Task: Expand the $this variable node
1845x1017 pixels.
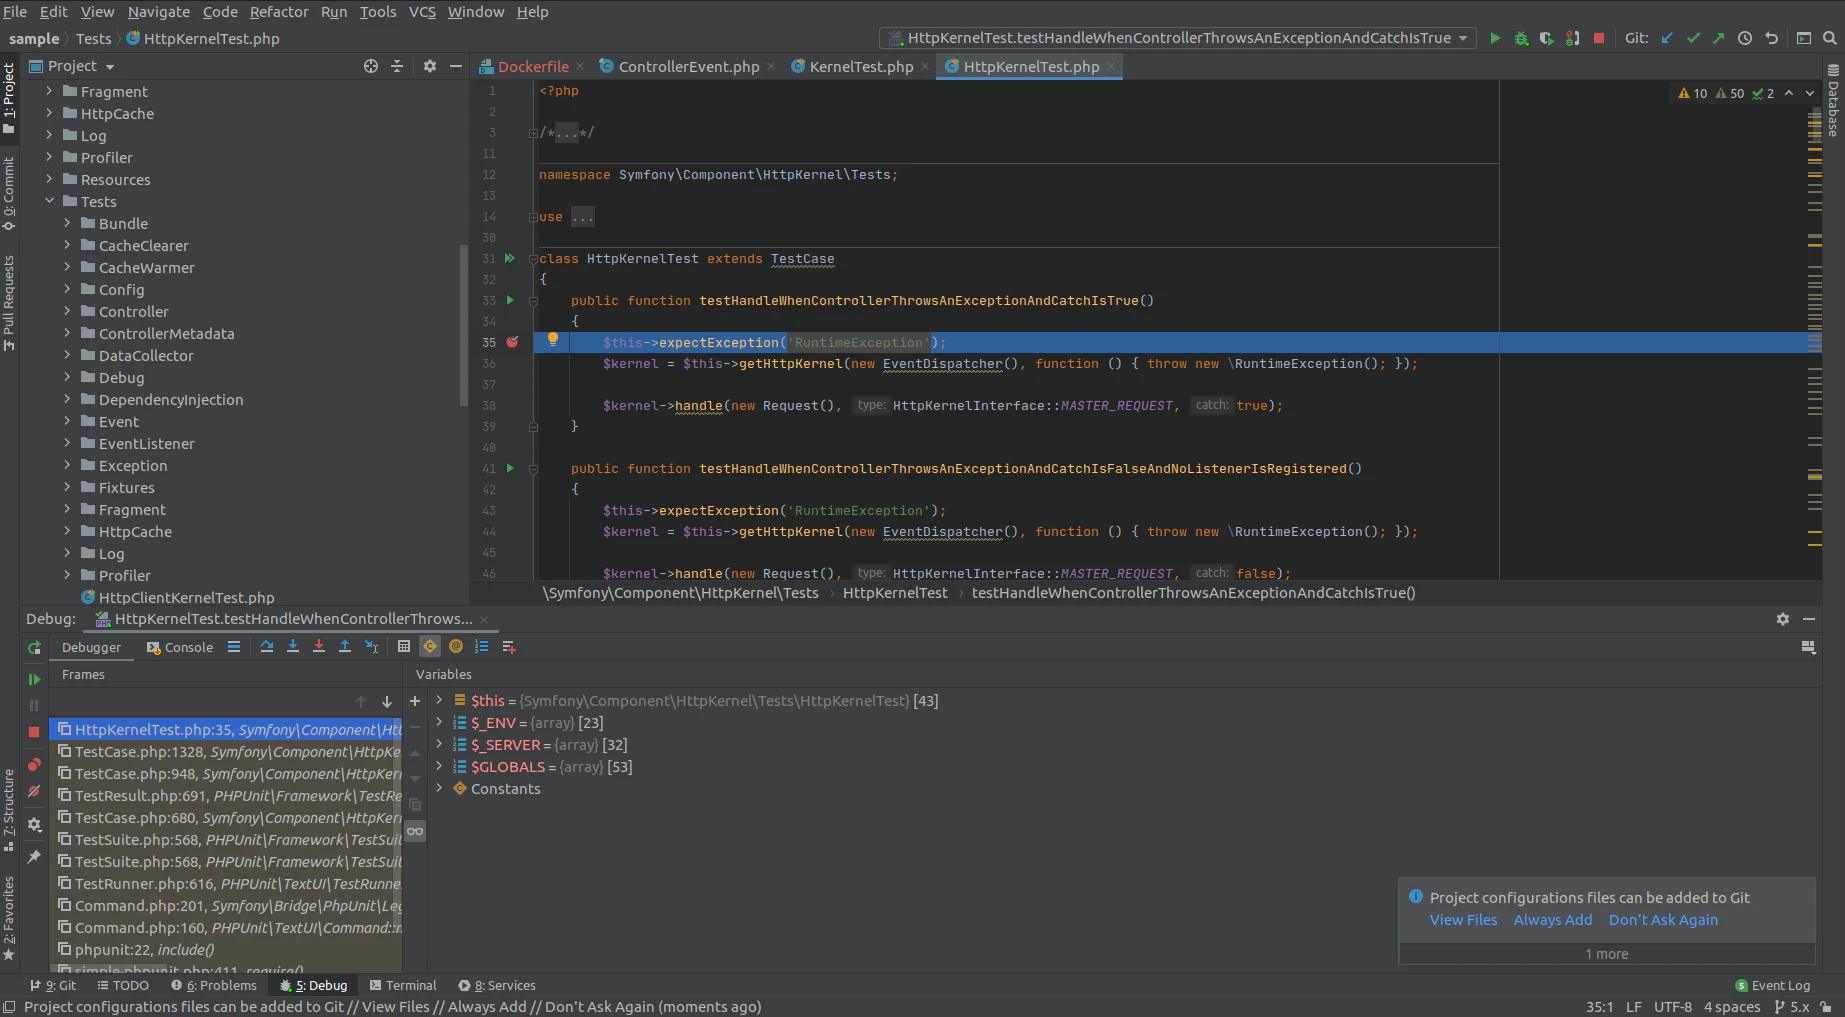Action: [439, 701]
